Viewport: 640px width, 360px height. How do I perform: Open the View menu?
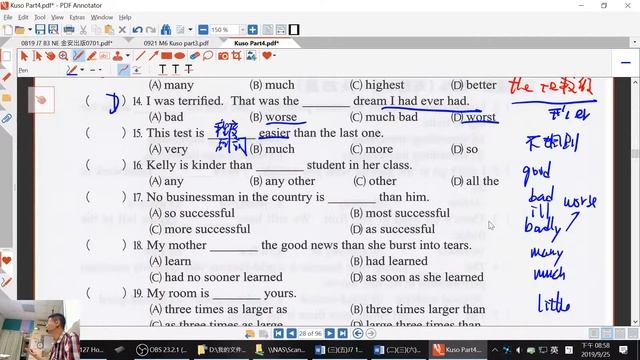pyautogui.click(x=57, y=17)
